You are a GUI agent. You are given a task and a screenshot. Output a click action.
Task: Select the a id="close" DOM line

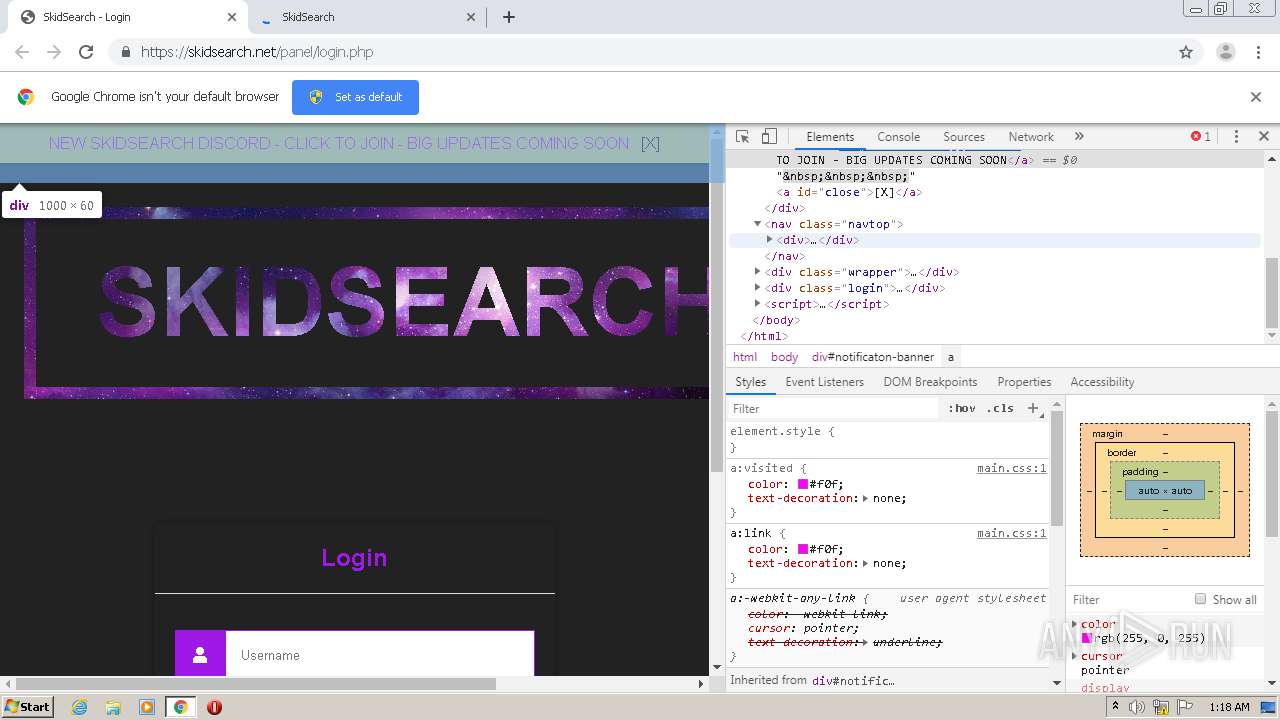pyautogui.click(x=849, y=192)
